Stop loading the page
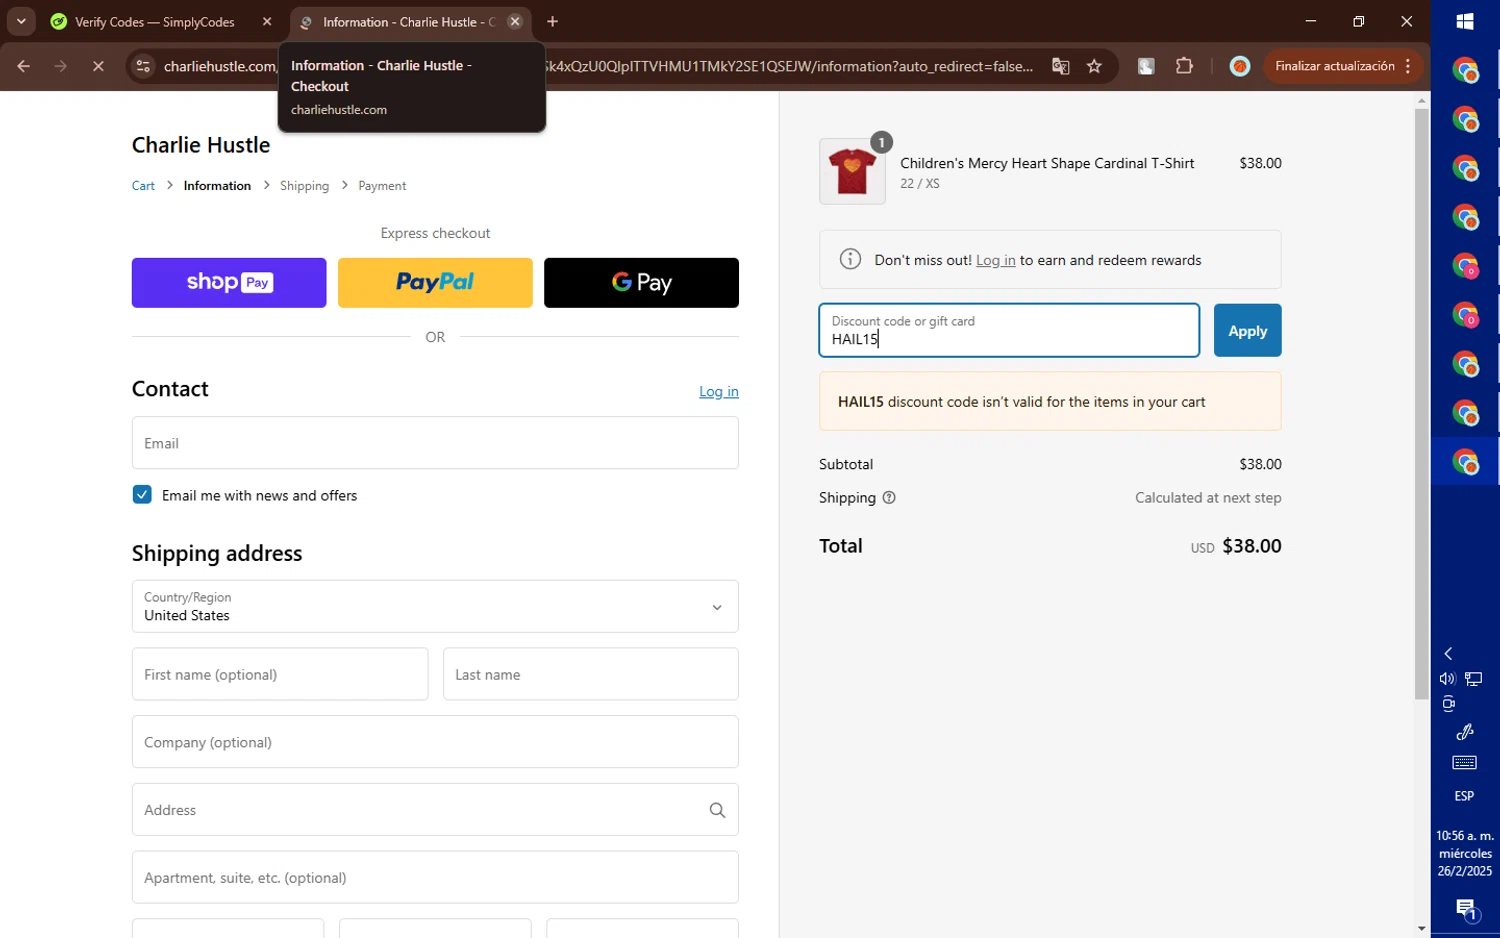Image resolution: width=1500 pixels, height=938 pixels. click(98, 67)
